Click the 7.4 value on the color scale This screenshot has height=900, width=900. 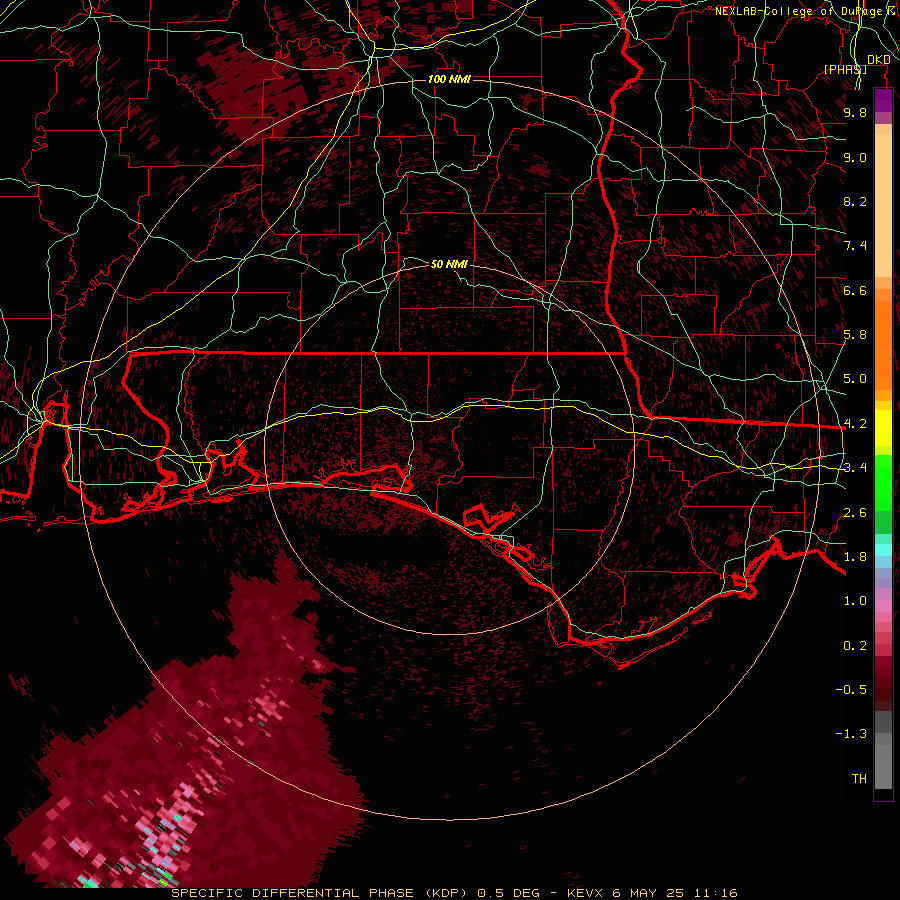855,246
